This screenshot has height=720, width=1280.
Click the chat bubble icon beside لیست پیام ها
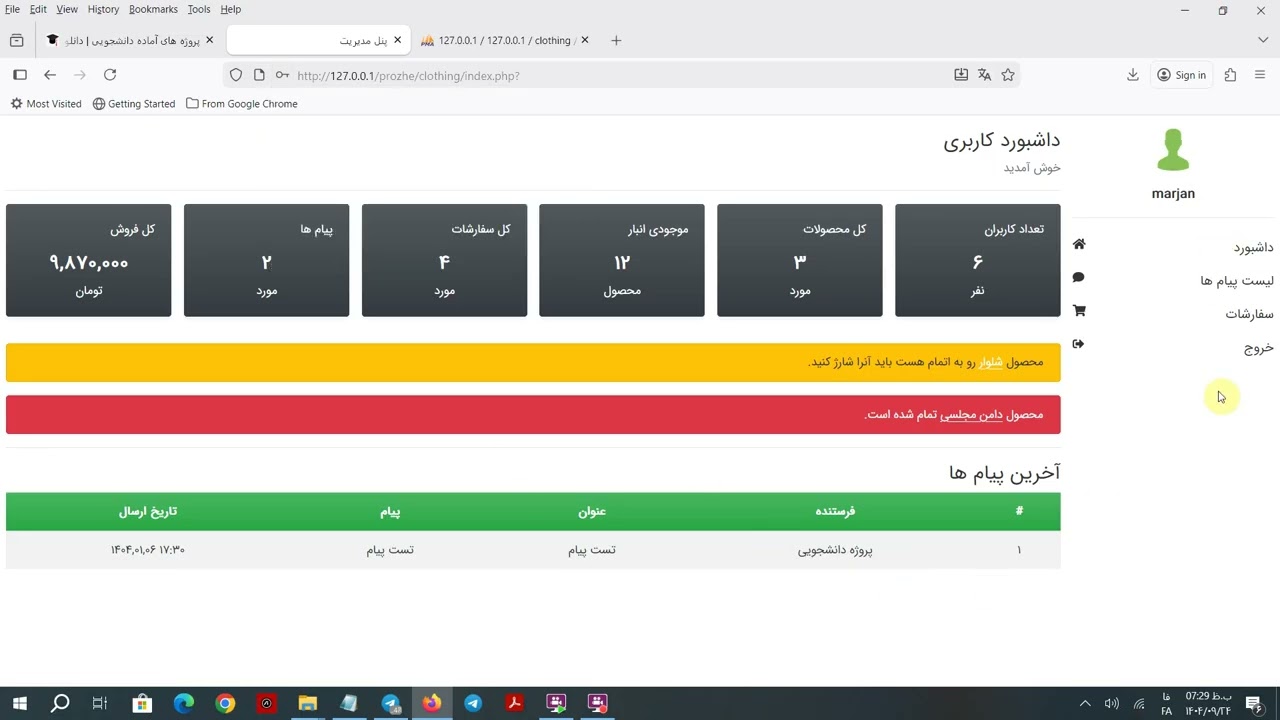pyautogui.click(x=1078, y=277)
